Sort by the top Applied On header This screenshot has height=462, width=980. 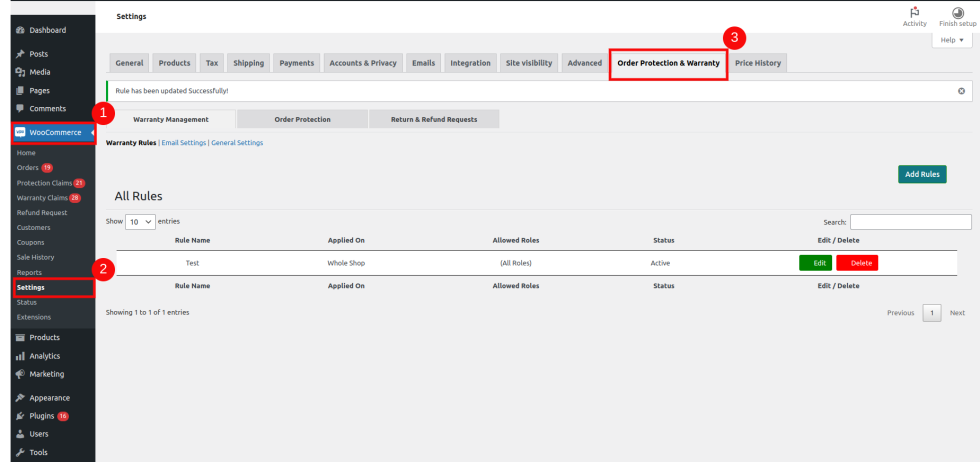pos(346,240)
